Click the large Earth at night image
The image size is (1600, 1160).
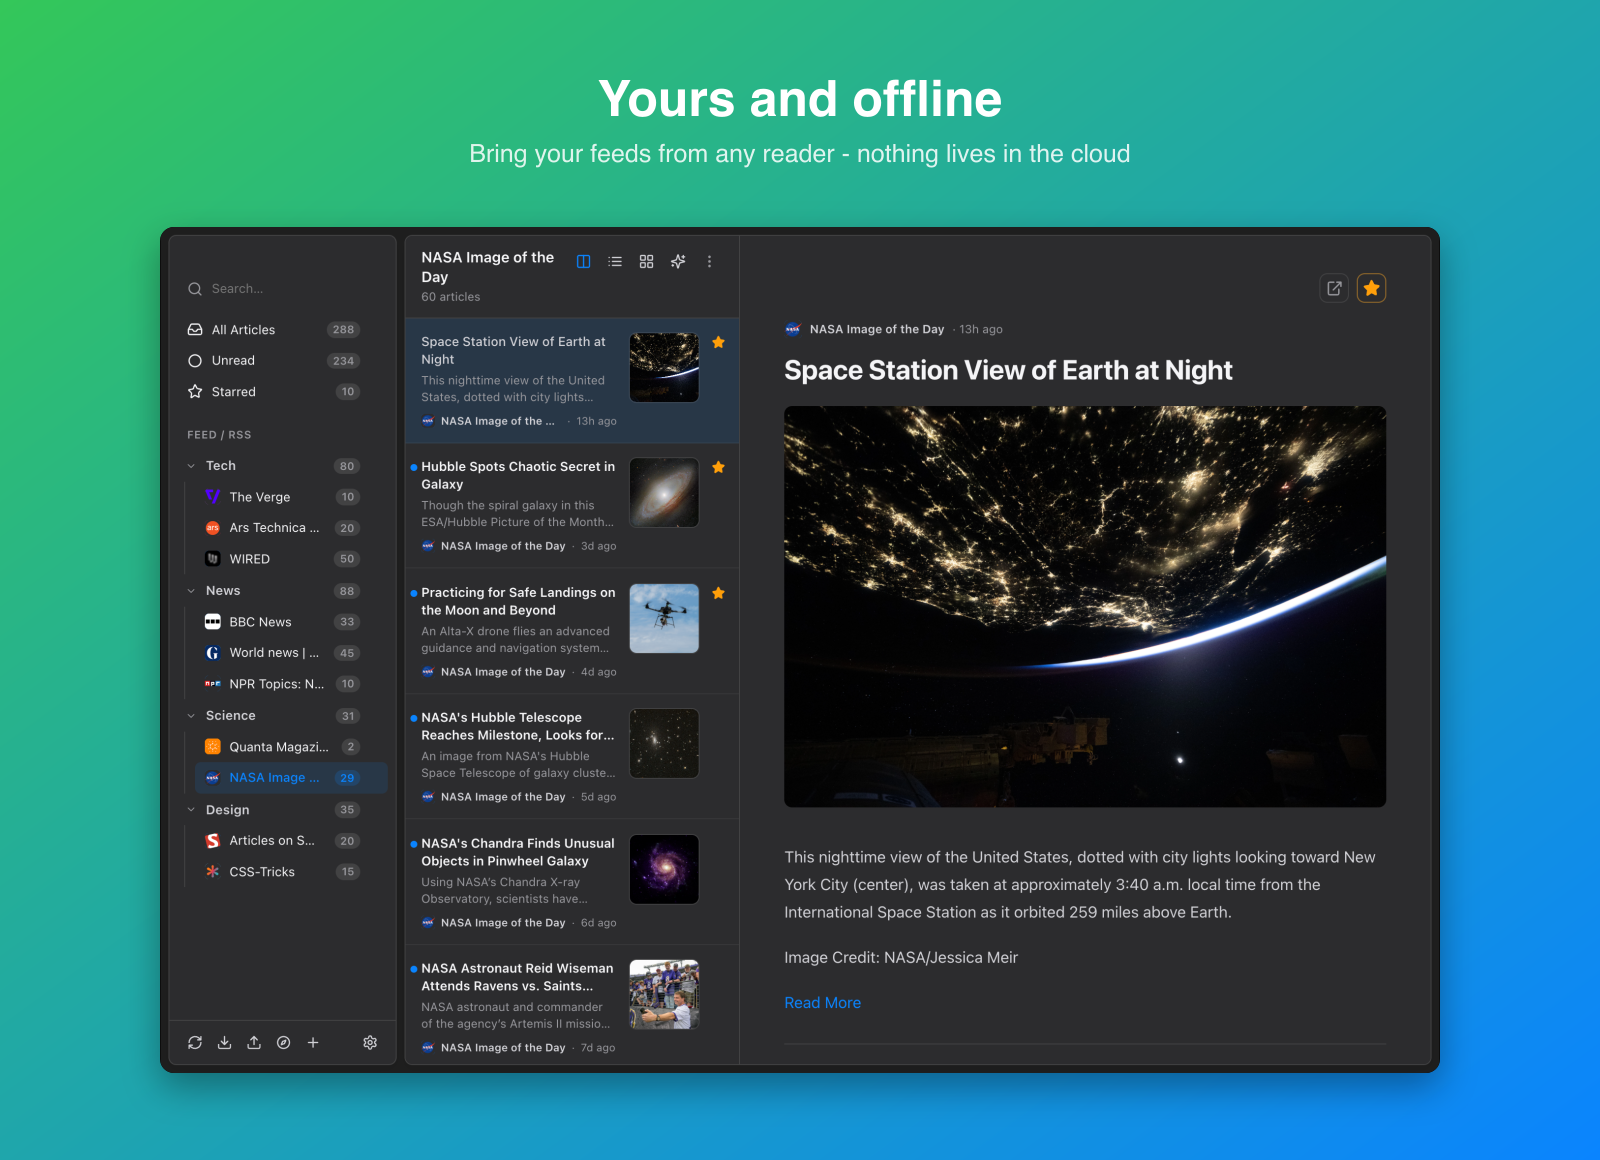click(x=1085, y=606)
